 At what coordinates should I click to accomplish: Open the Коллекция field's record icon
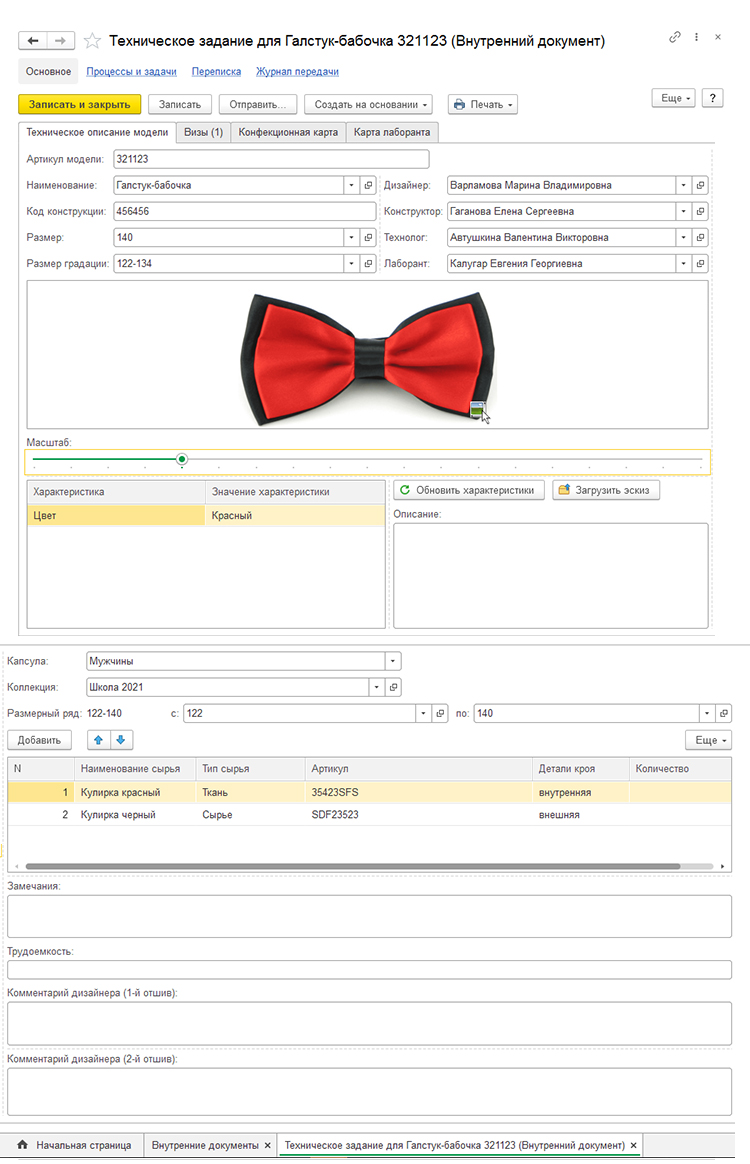pos(393,687)
